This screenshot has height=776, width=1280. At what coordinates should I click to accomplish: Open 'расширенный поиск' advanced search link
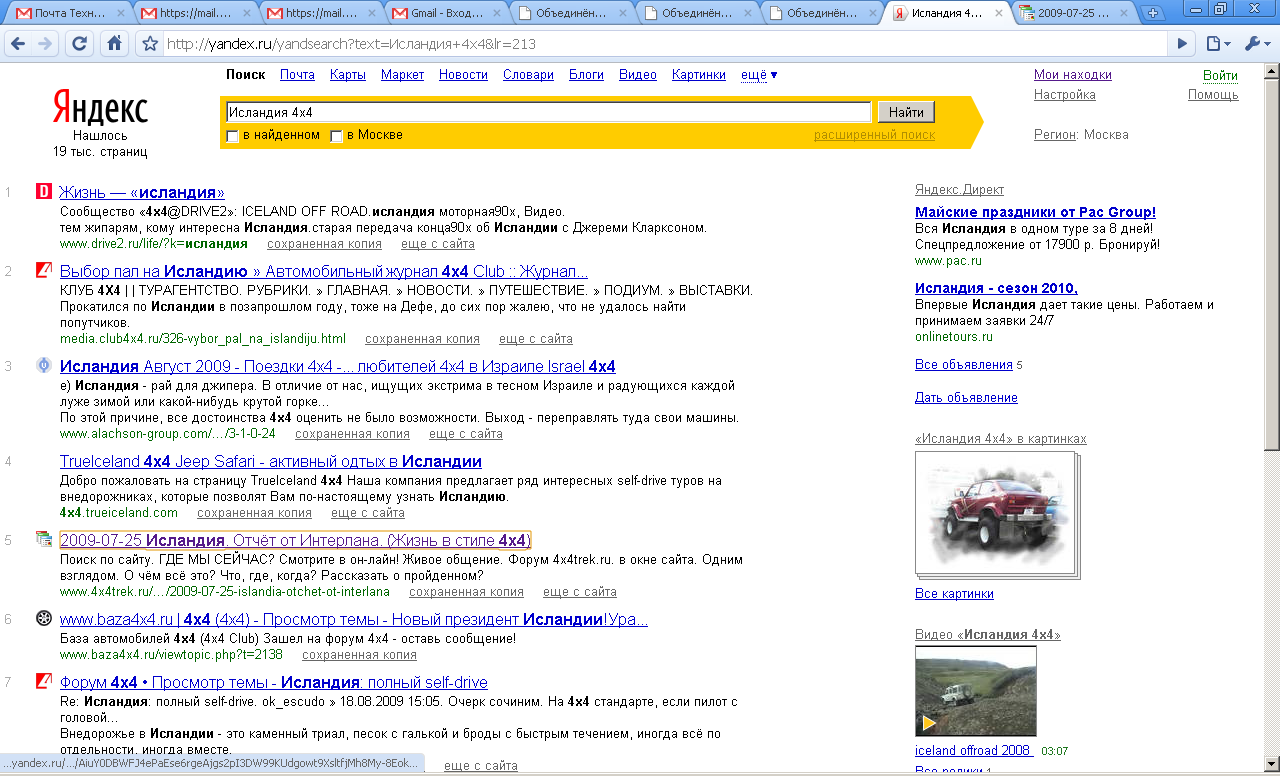pos(874,135)
